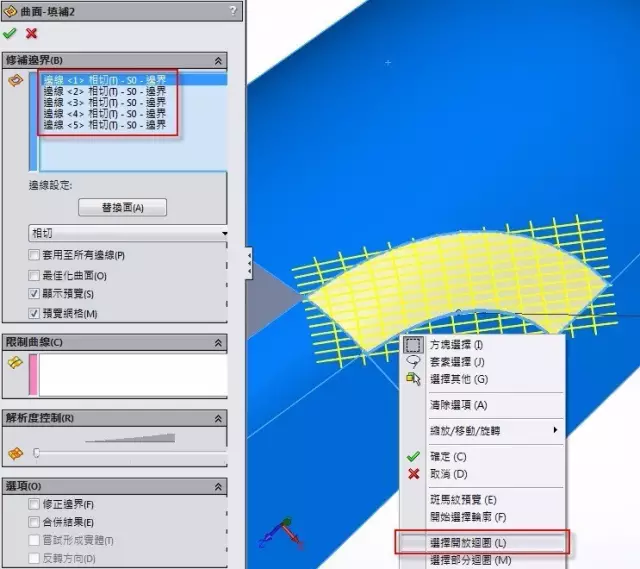
Task: Adjust the resolution control slider handle
Action: (x=36, y=453)
